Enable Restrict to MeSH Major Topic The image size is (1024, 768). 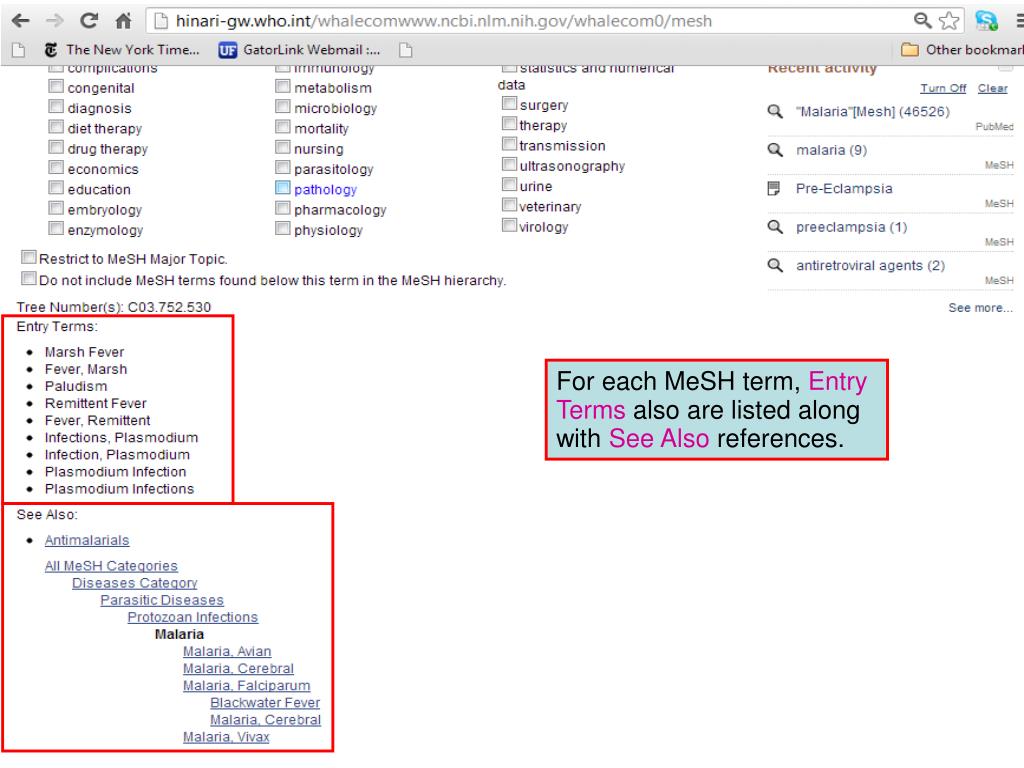(29, 257)
